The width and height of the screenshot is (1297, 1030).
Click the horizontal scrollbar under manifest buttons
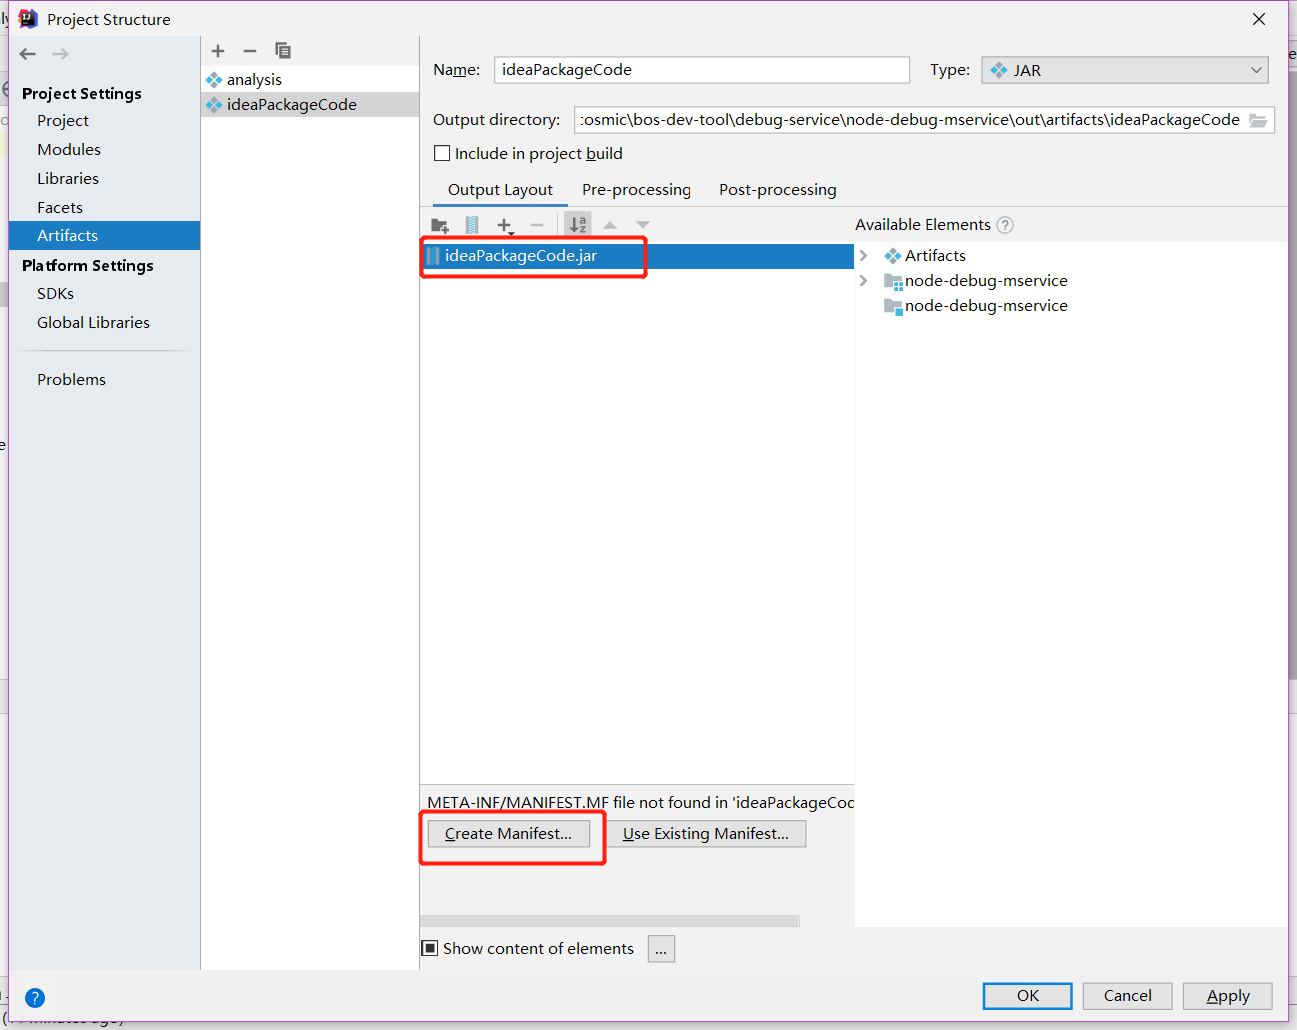point(610,921)
